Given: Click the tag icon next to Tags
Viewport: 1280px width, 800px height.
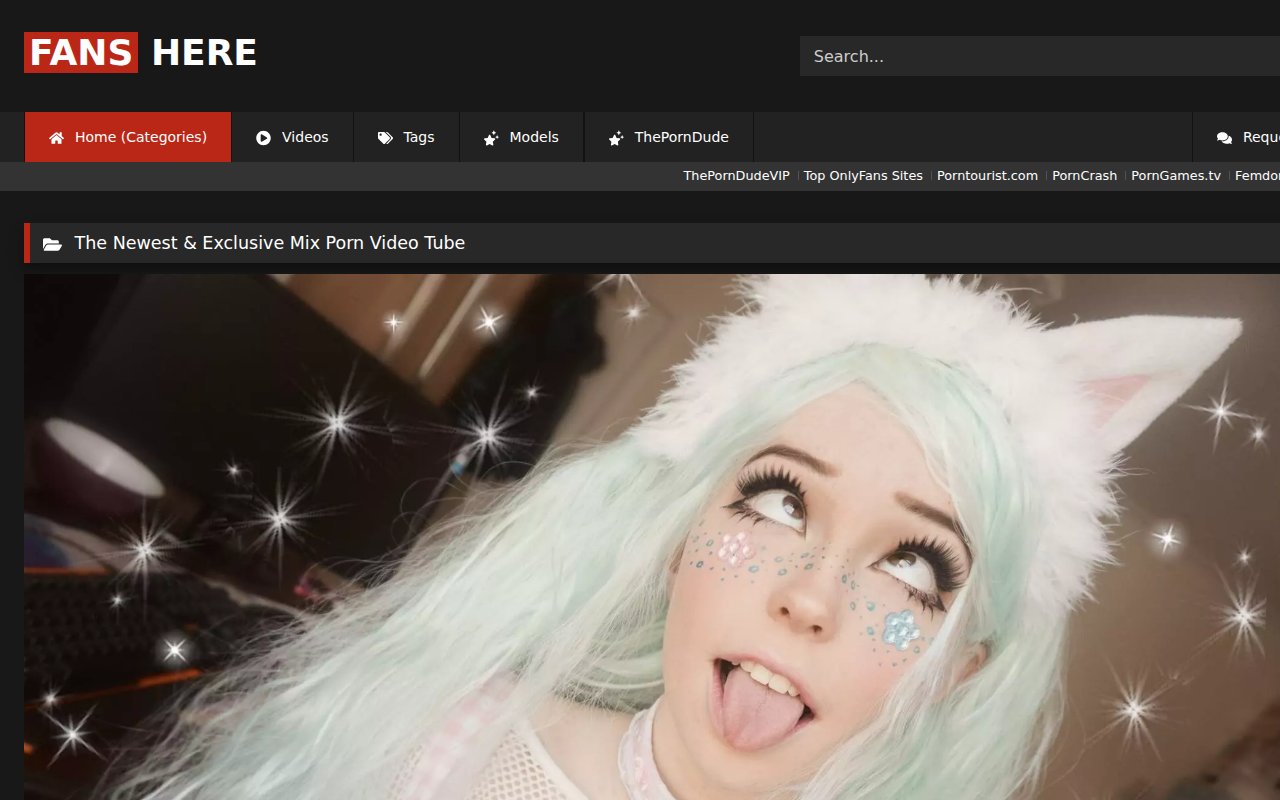Looking at the screenshot, I should point(385,136).
